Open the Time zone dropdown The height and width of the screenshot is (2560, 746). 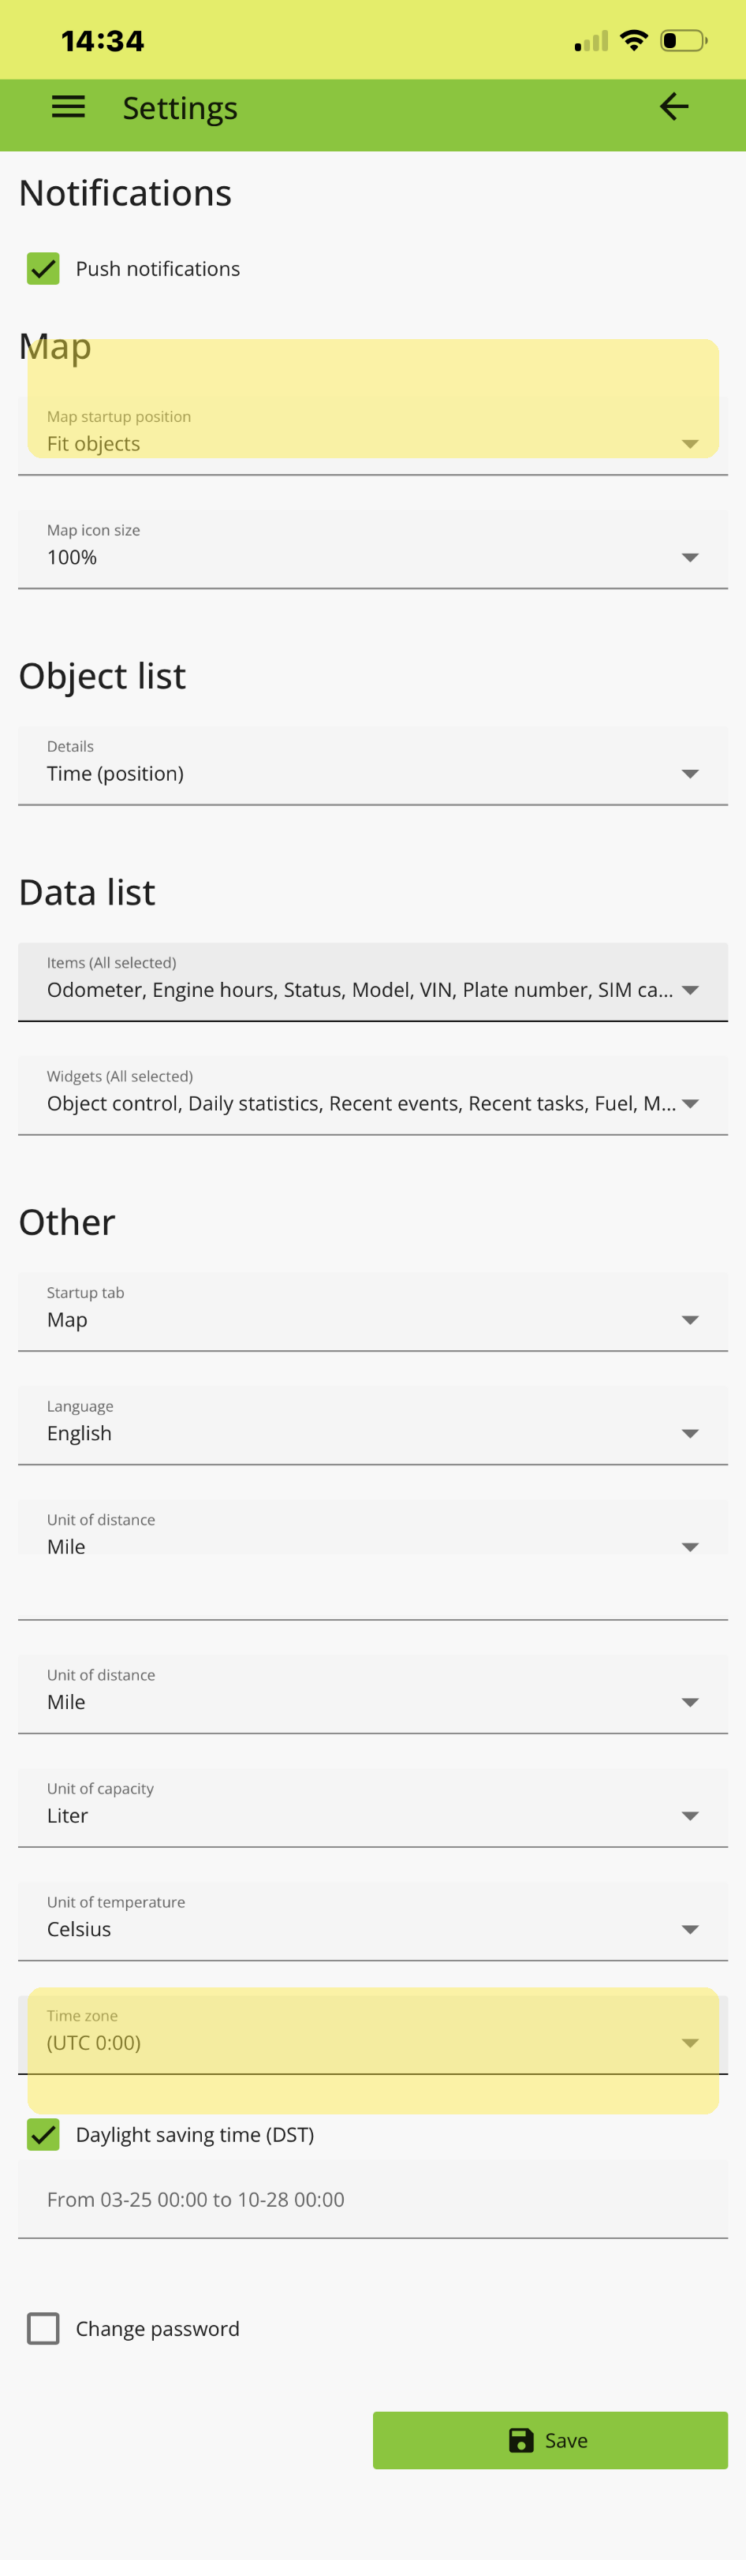pos(690,2042)
